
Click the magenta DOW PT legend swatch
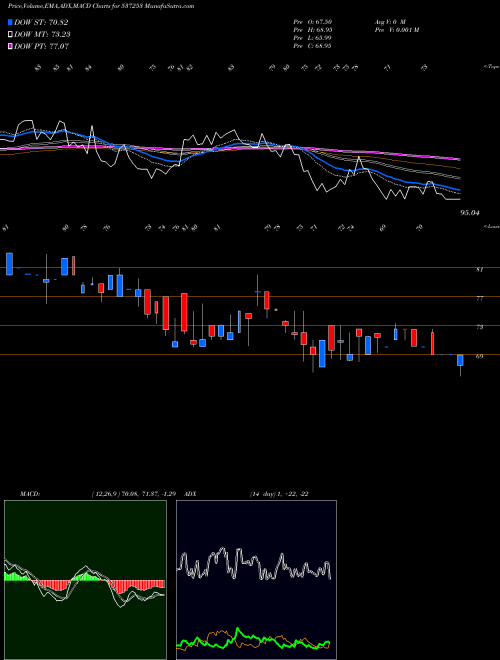point(11,46)
